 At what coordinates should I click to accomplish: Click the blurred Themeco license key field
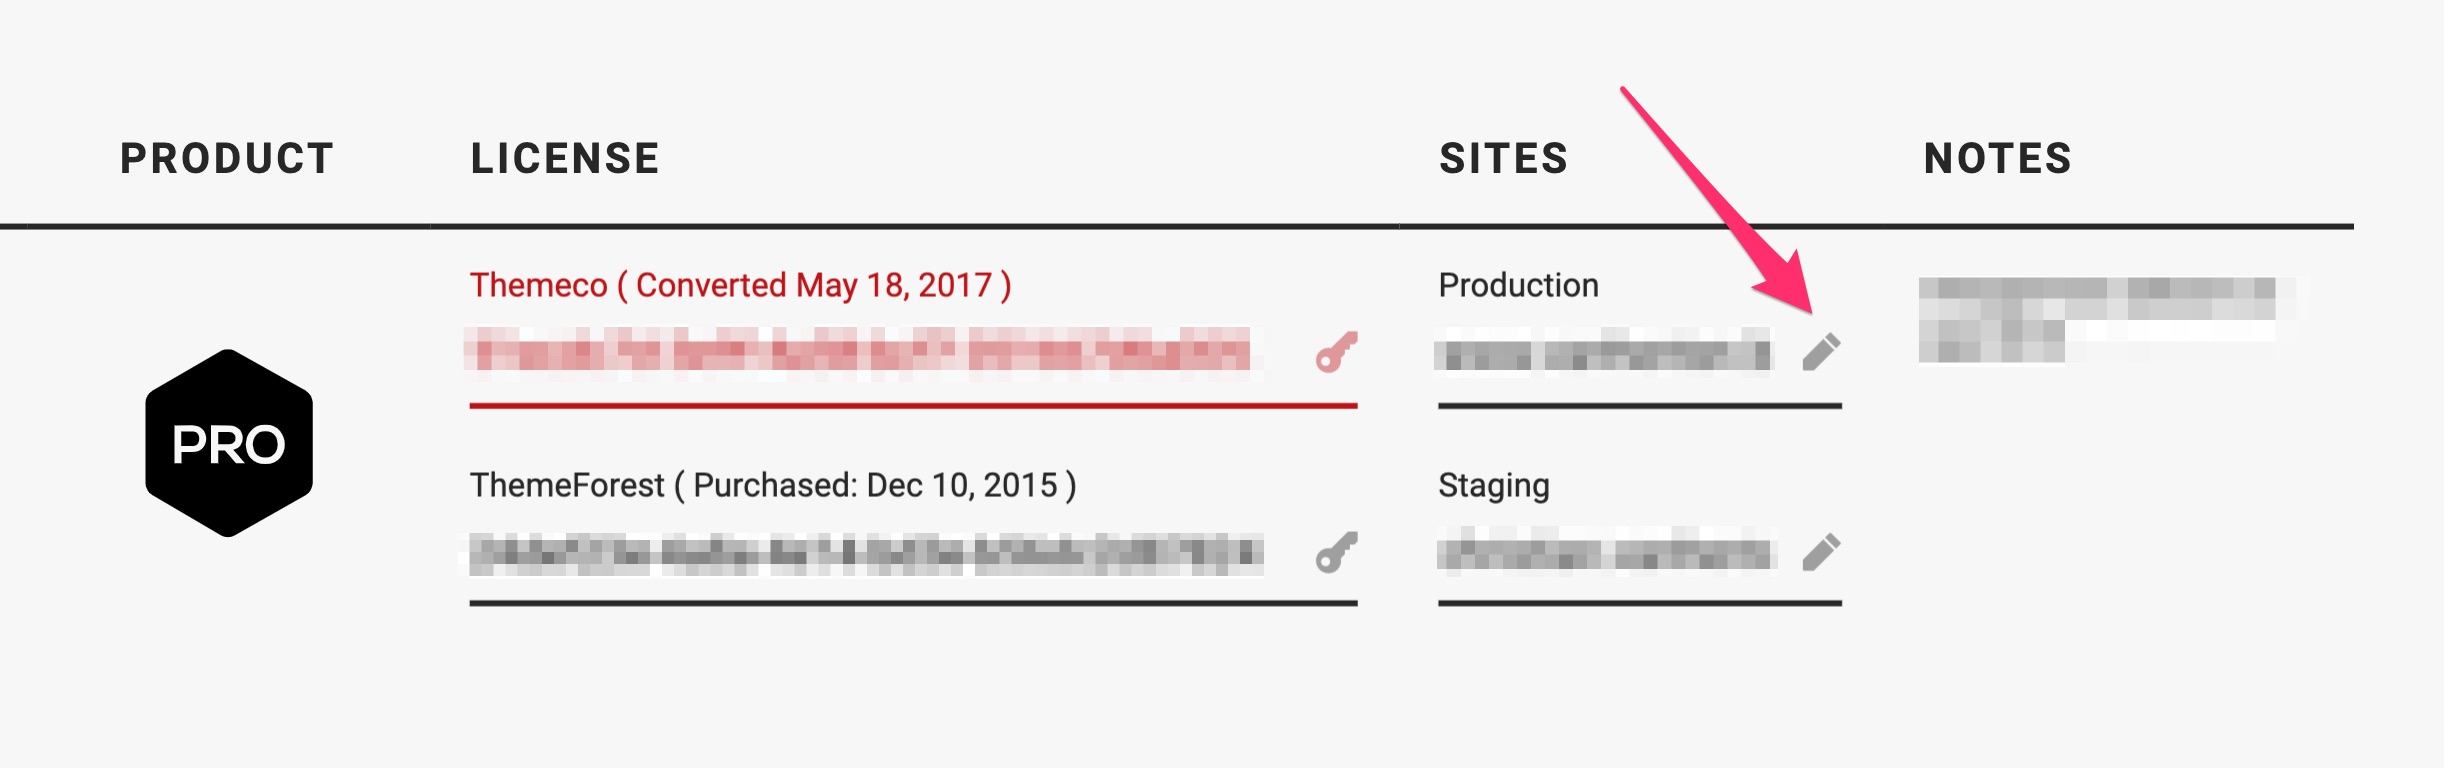[x=864, y=353]
